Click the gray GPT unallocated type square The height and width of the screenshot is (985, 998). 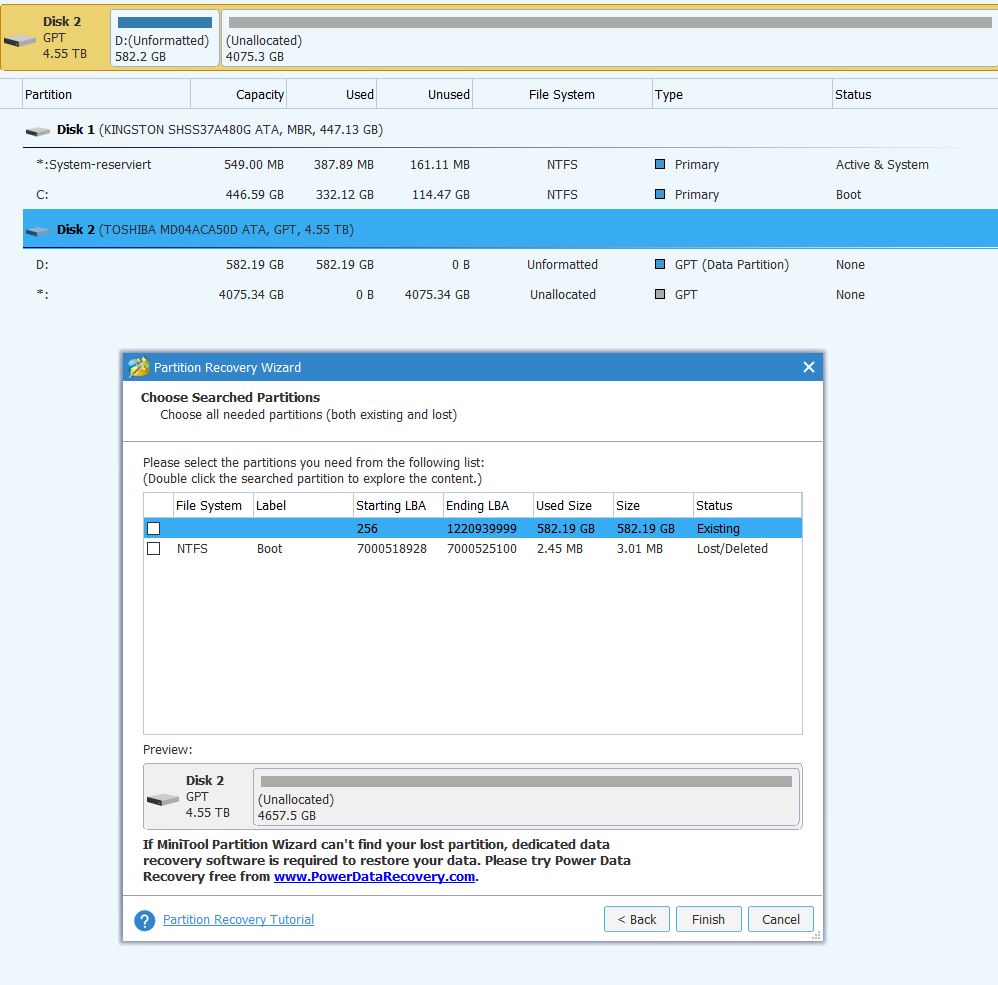(660, 294)
